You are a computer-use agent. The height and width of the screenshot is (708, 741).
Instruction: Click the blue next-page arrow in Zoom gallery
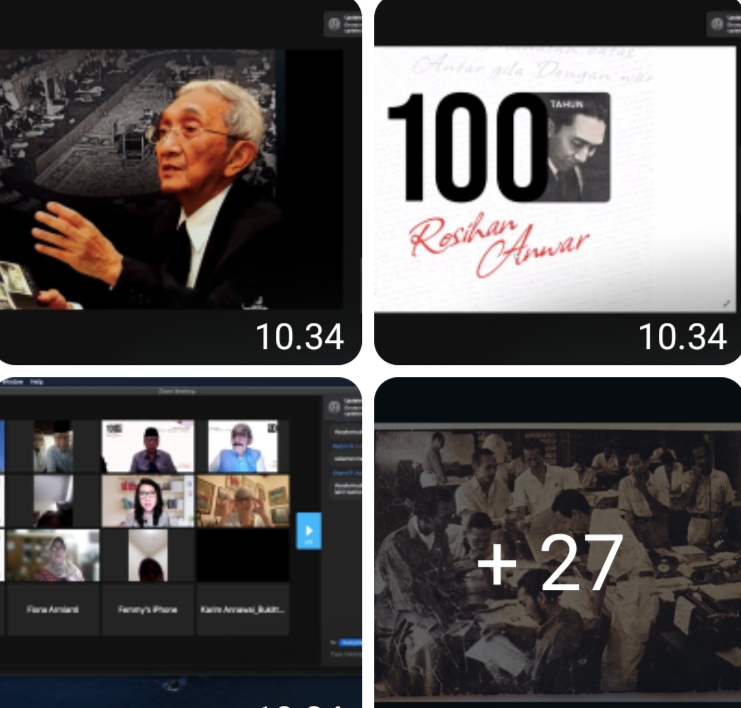pyautogui.click(x=308, y=530)
